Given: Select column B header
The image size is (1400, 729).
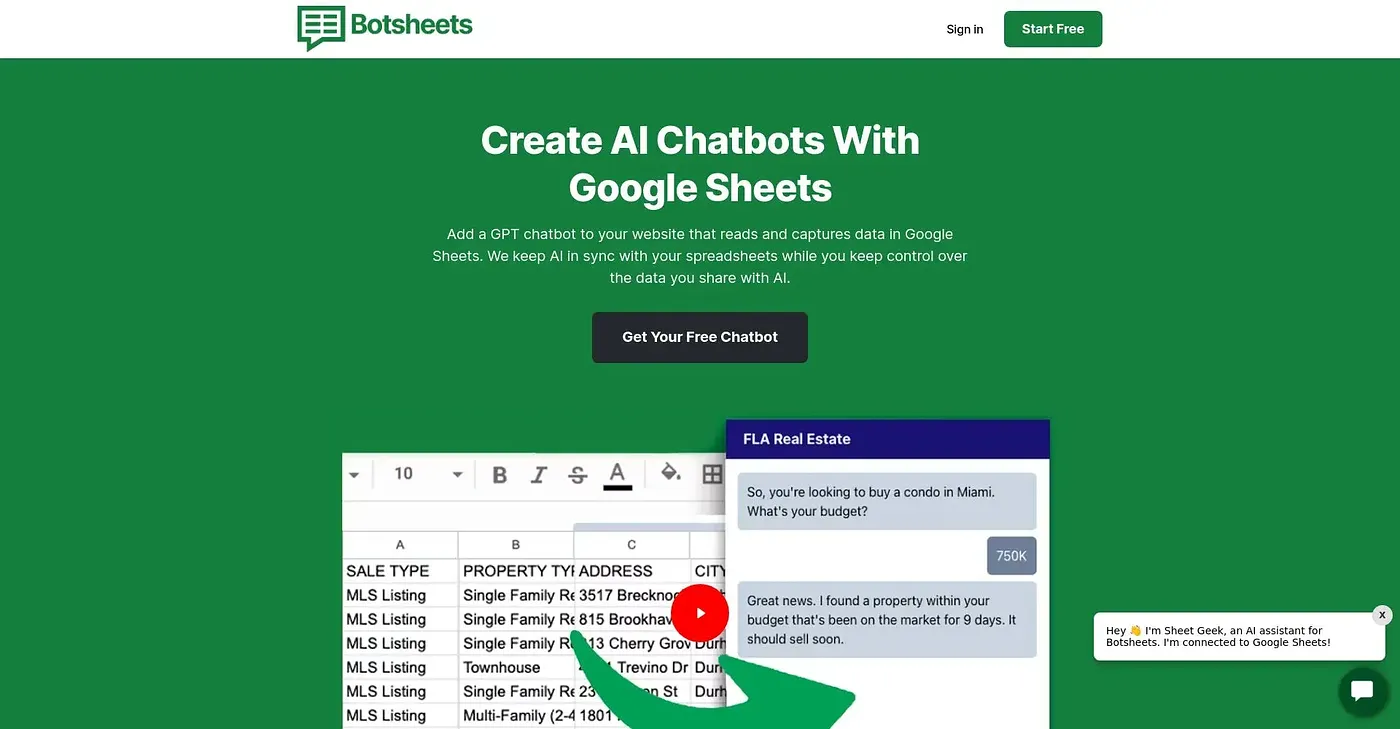Looking at the screenshot, I should (516, 545).
